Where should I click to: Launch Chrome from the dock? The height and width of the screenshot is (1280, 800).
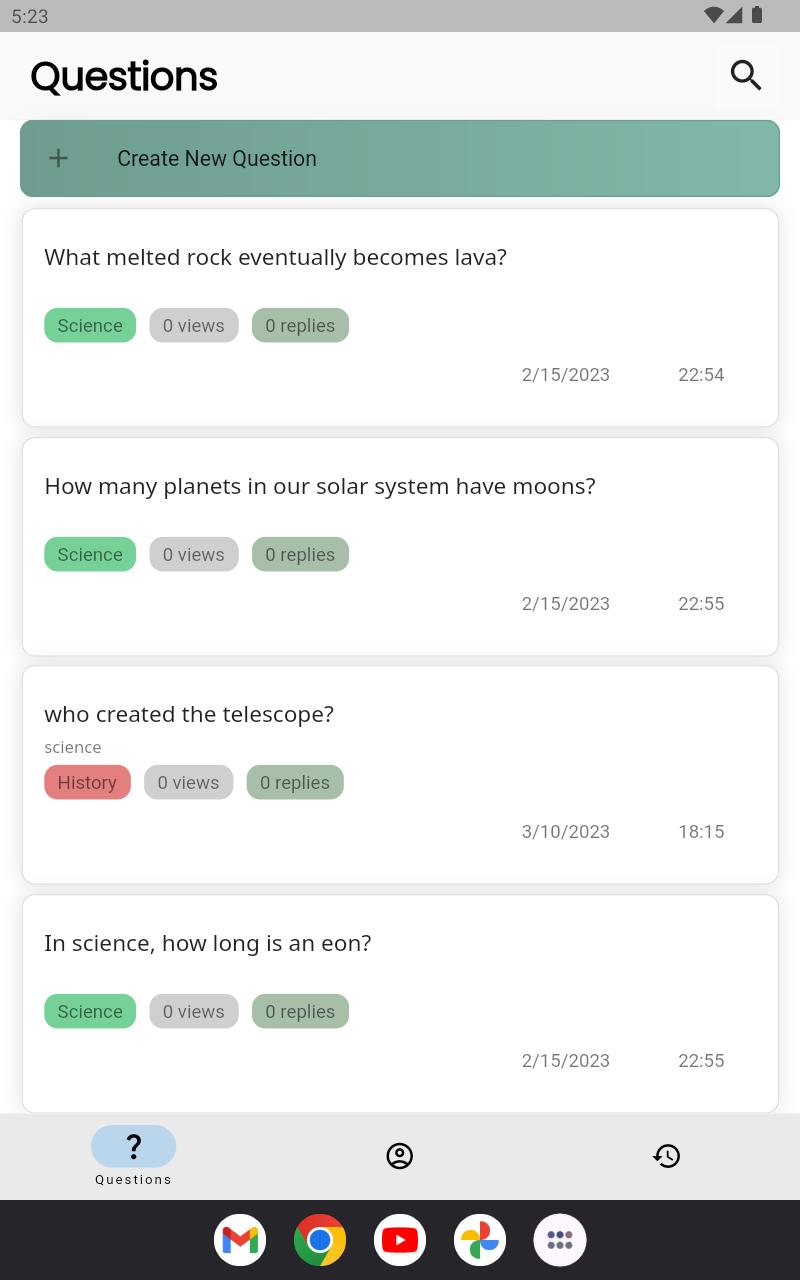pos(320,1240)
